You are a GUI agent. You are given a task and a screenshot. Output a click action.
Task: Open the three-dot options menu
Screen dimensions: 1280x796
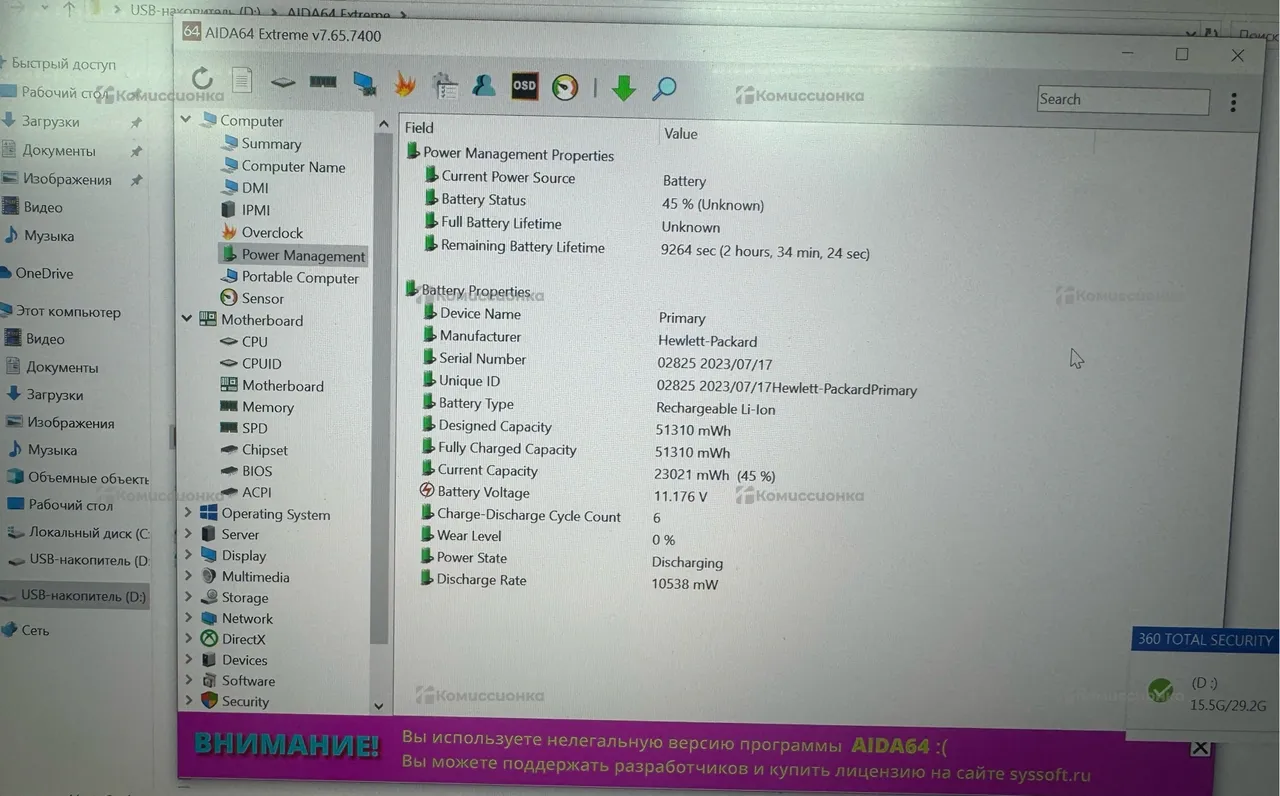[x=1233, y=102]
